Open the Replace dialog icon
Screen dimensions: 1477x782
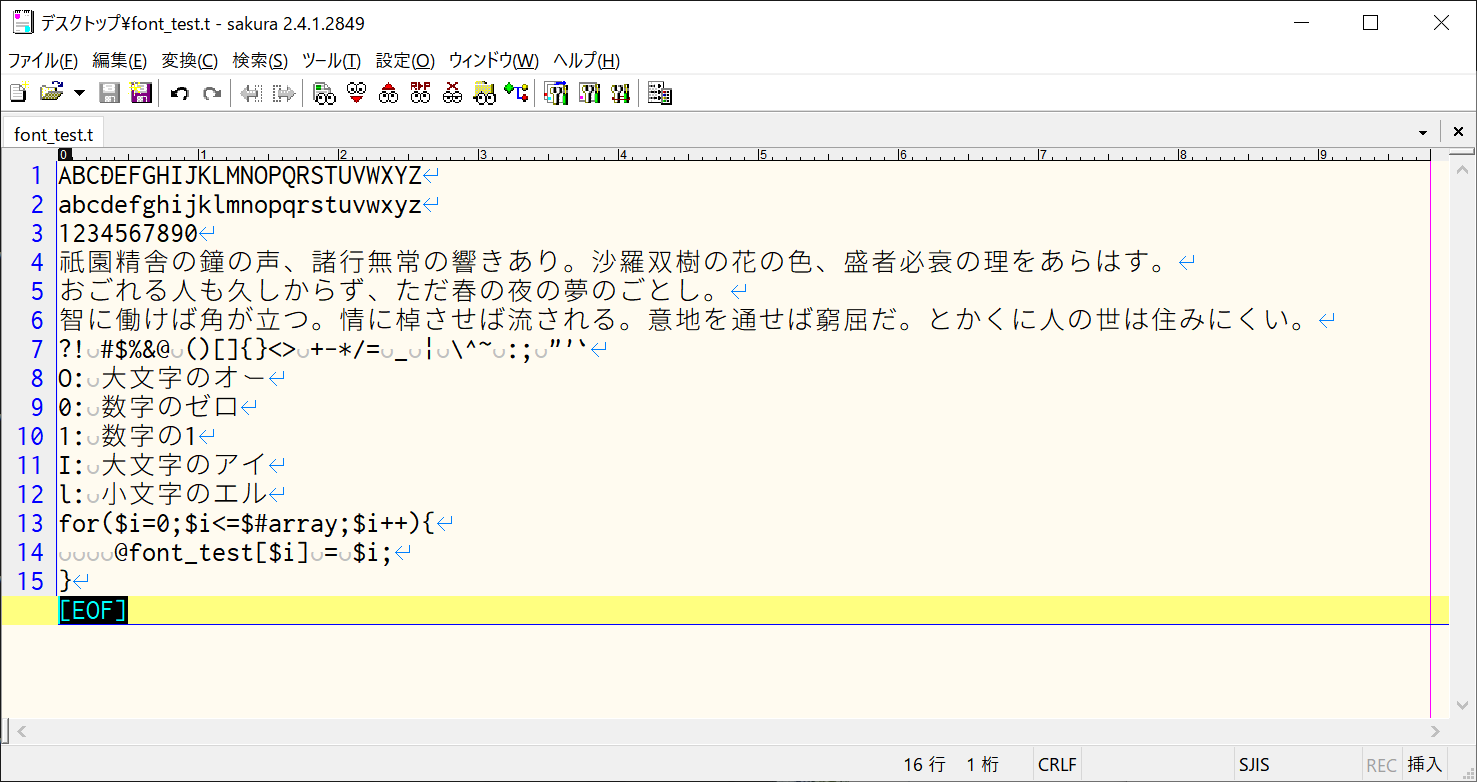click(420, 93)
